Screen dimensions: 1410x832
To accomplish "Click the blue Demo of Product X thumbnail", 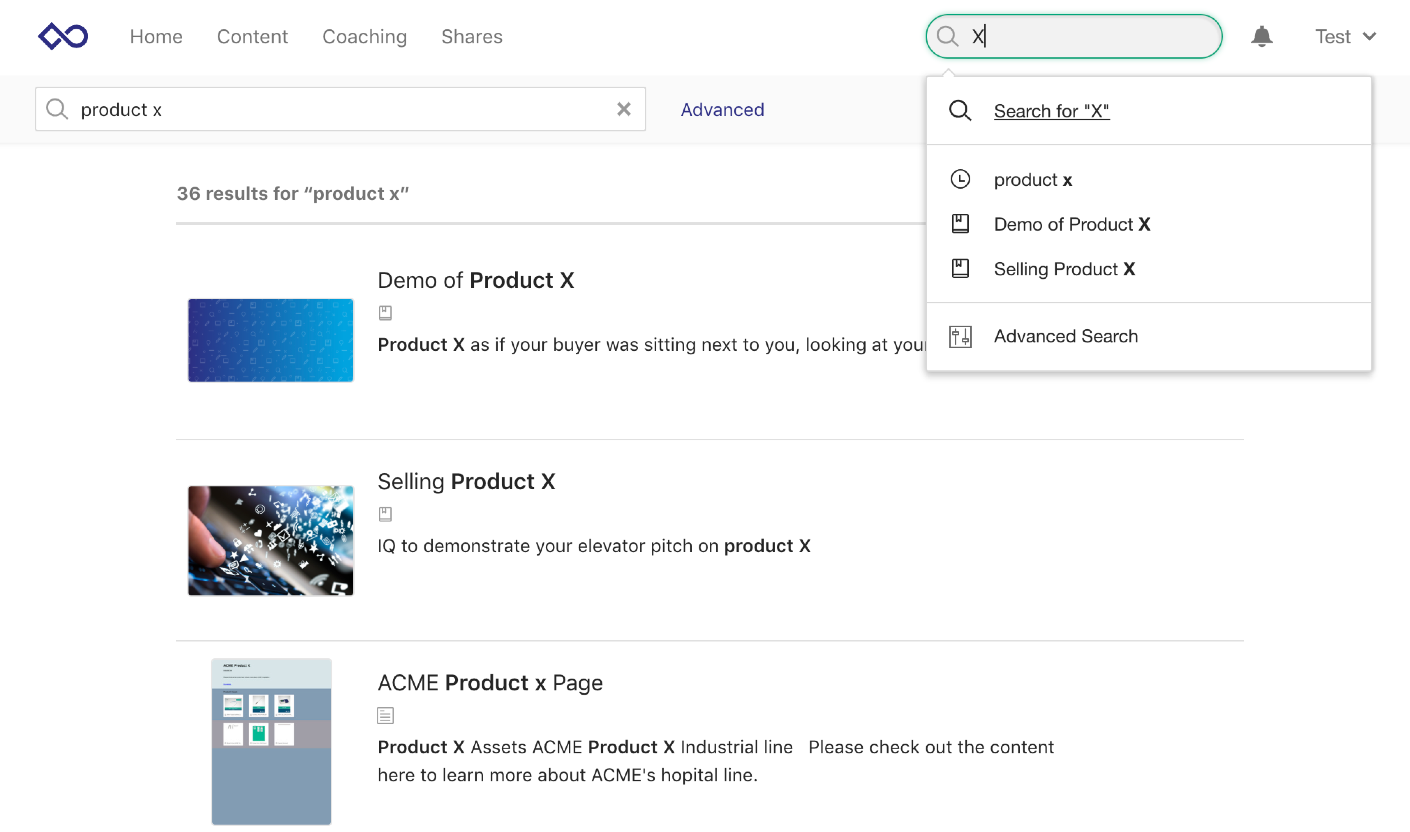I will point(270,340).
